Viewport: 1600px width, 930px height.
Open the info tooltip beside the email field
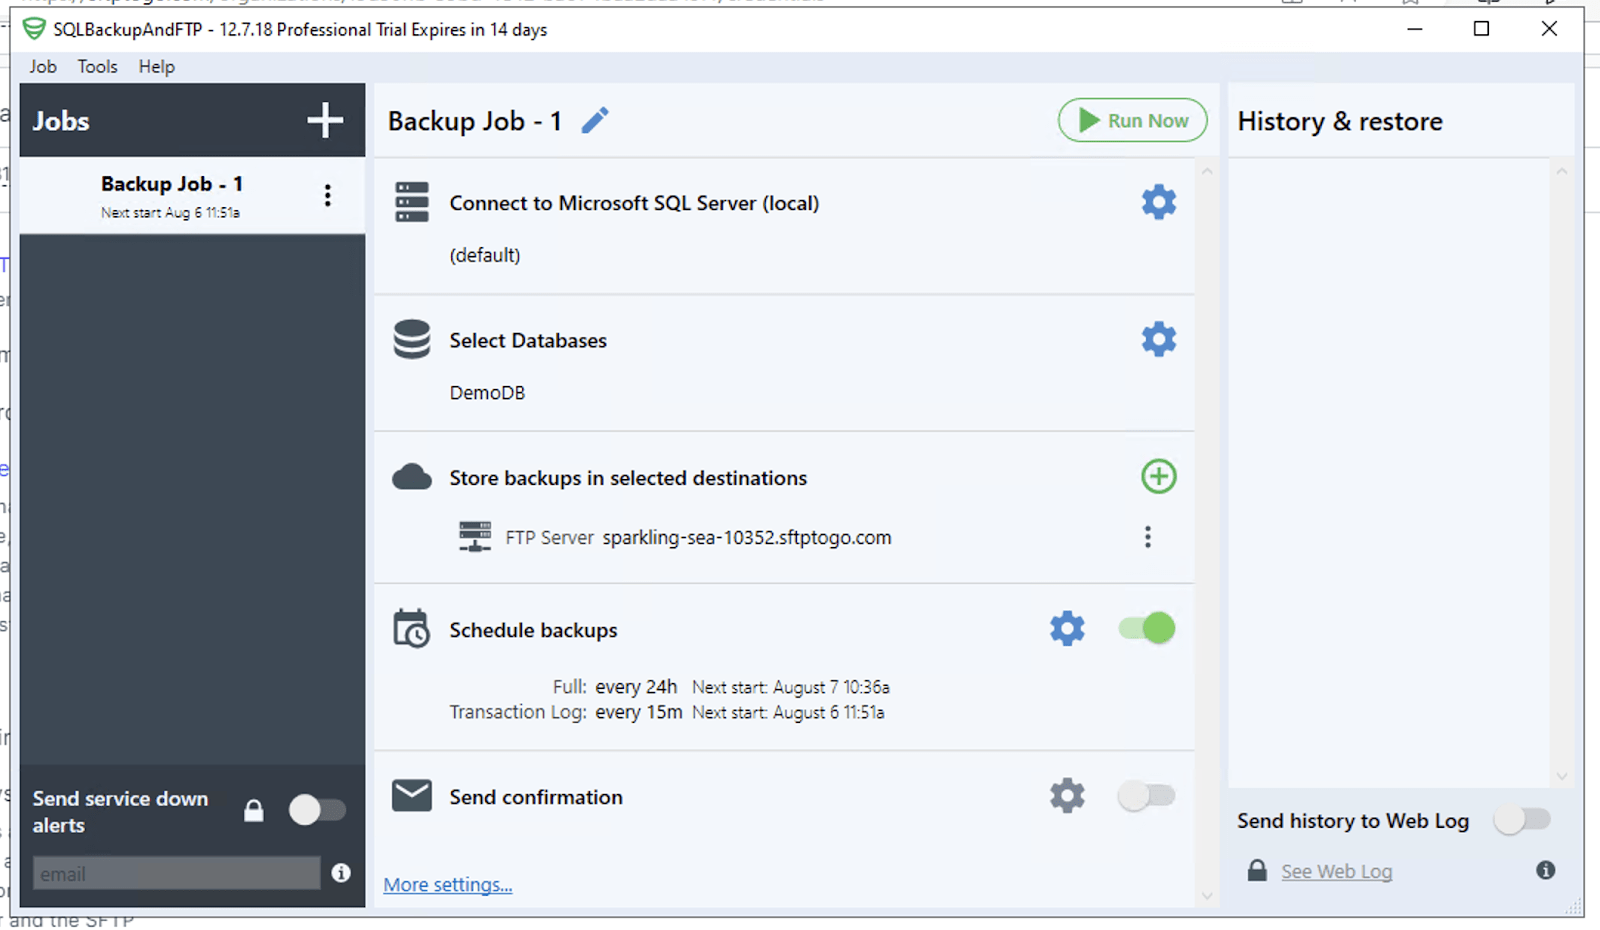pyautogui.click(x=340, y=872)
